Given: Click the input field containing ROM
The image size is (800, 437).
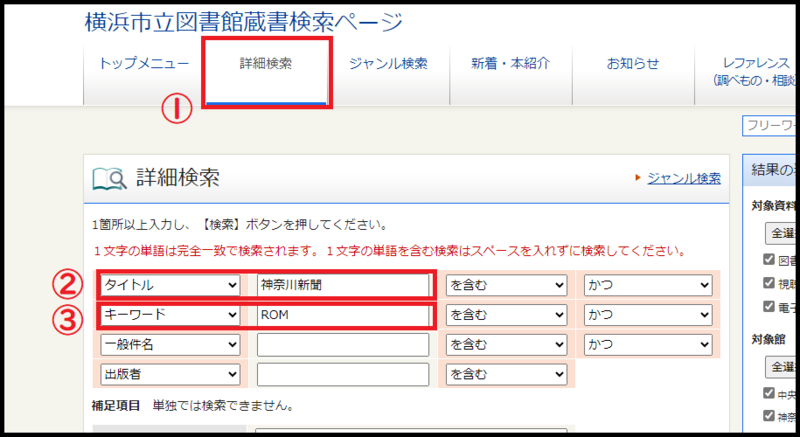Looking at the screenshot, I should [x=342, y=315].
